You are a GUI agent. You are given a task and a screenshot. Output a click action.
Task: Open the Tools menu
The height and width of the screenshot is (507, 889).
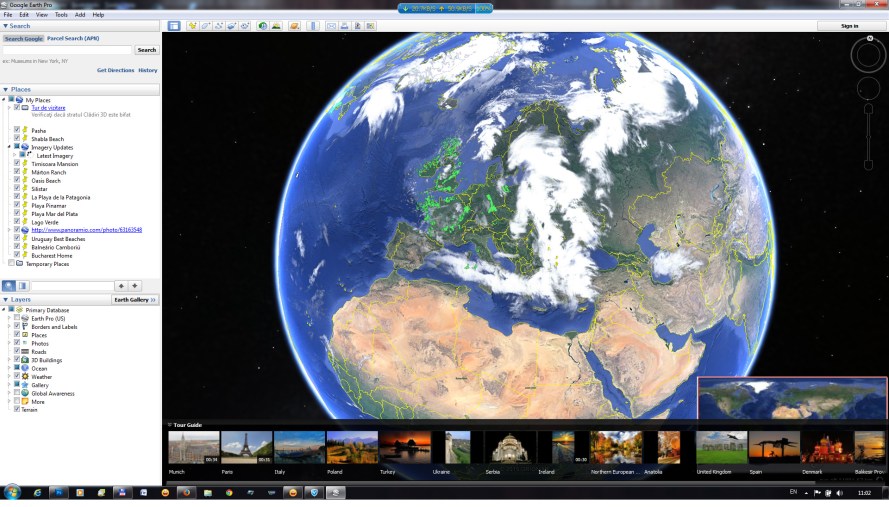coord(61,15)
